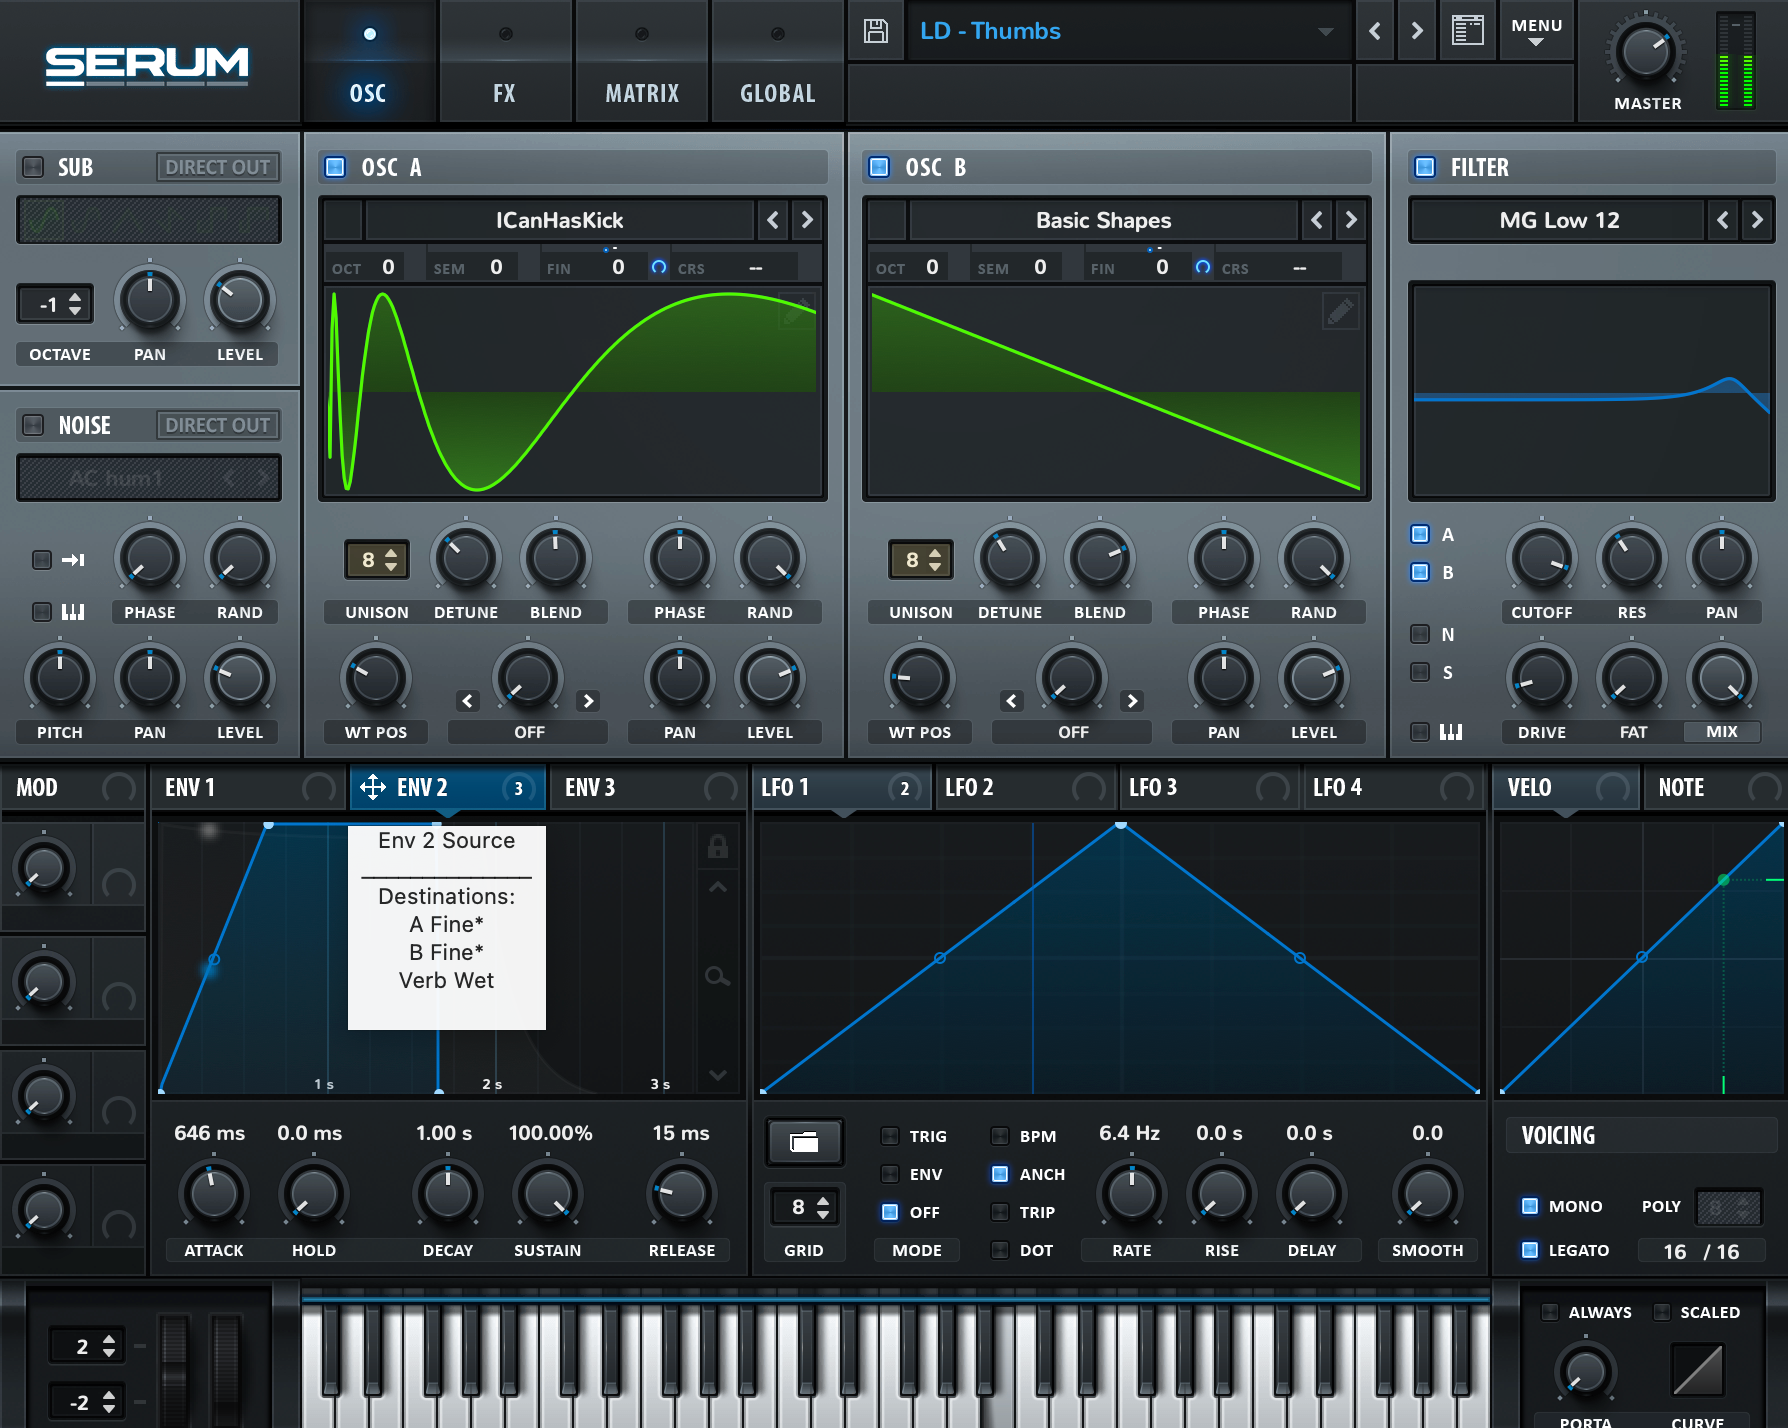Open the preset browser list icon
Screen dimensions: 1788x1428
coord(1467,30)
